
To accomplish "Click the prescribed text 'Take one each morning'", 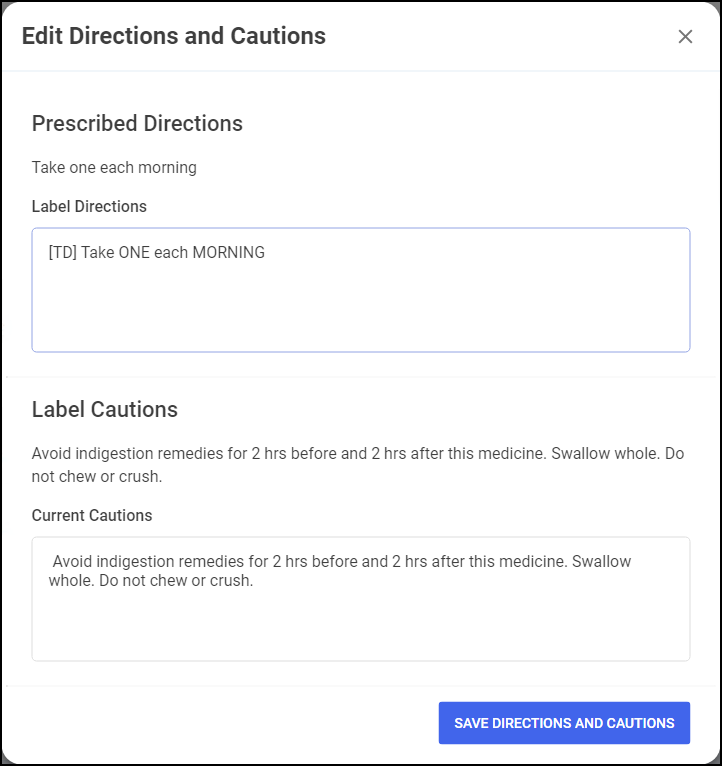I will pos(114,167).
